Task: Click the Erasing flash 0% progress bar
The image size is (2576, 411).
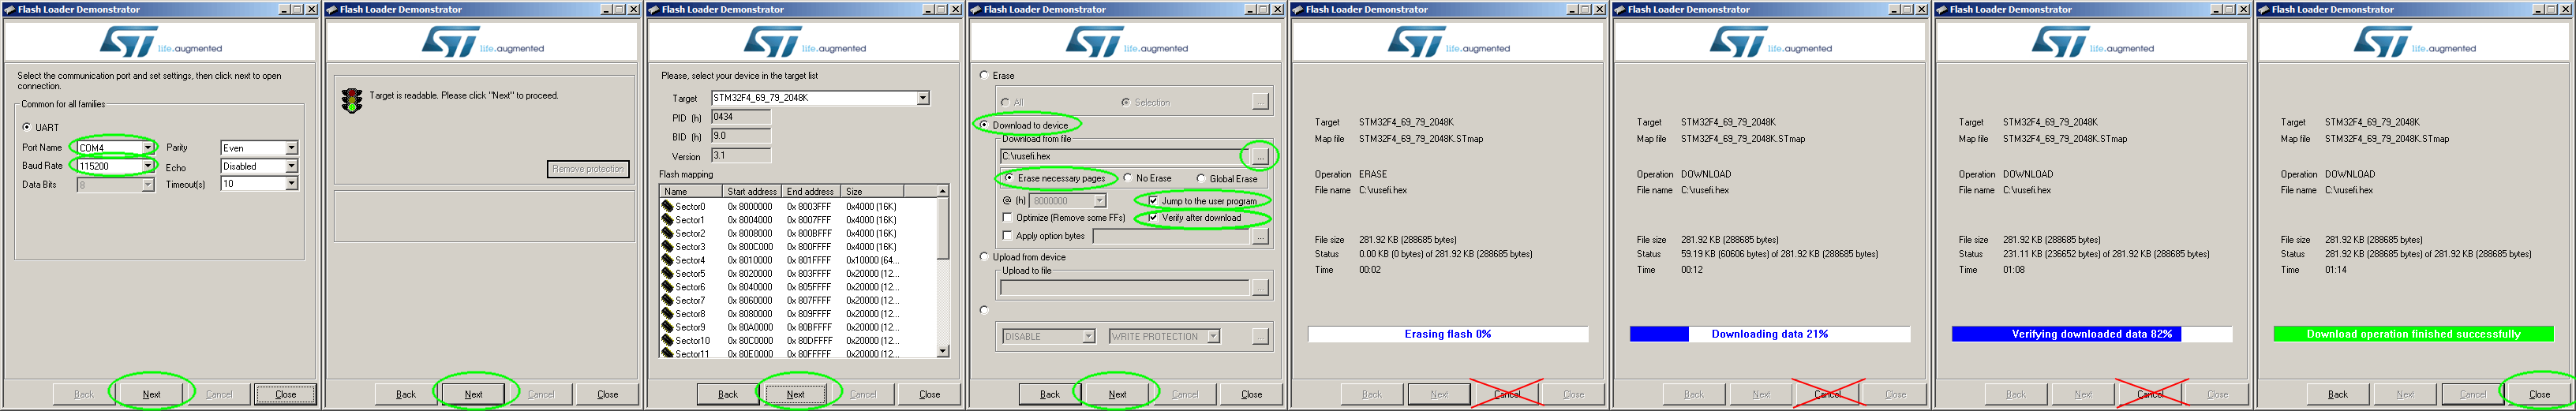Action: [1447, 334]
